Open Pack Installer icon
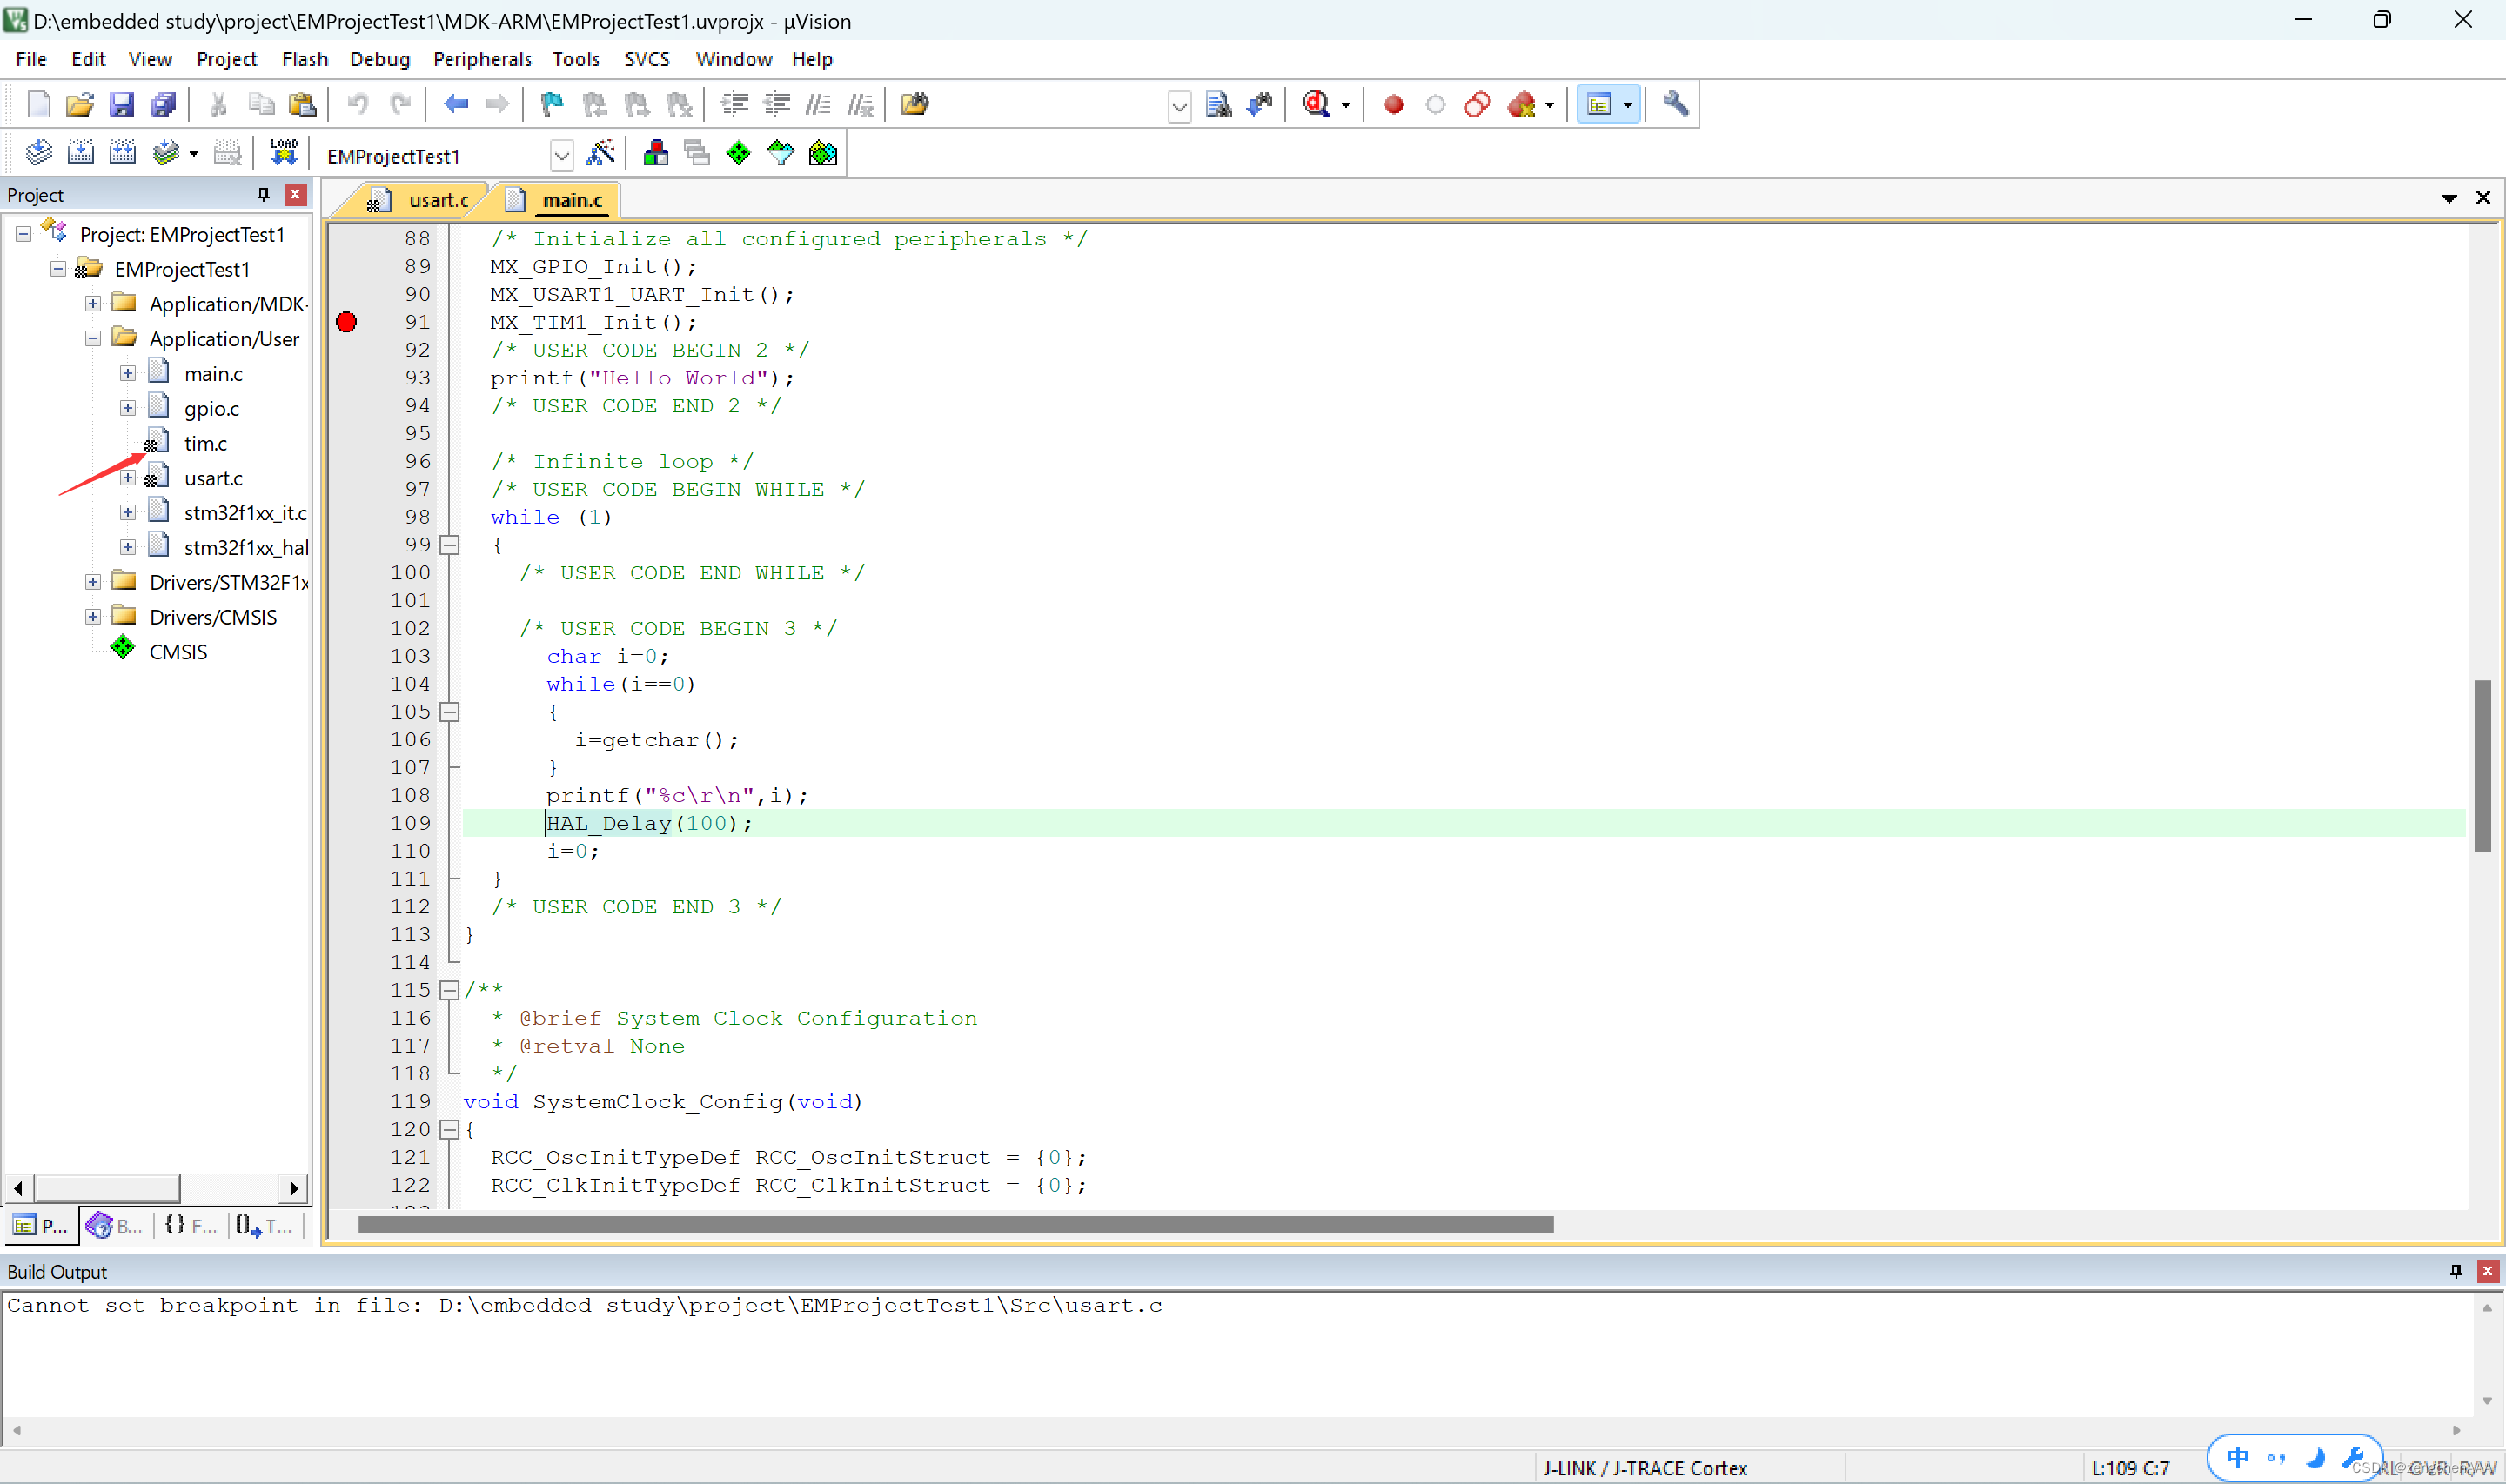This screenshot has width=2506, height=1484. click(822, 153)
